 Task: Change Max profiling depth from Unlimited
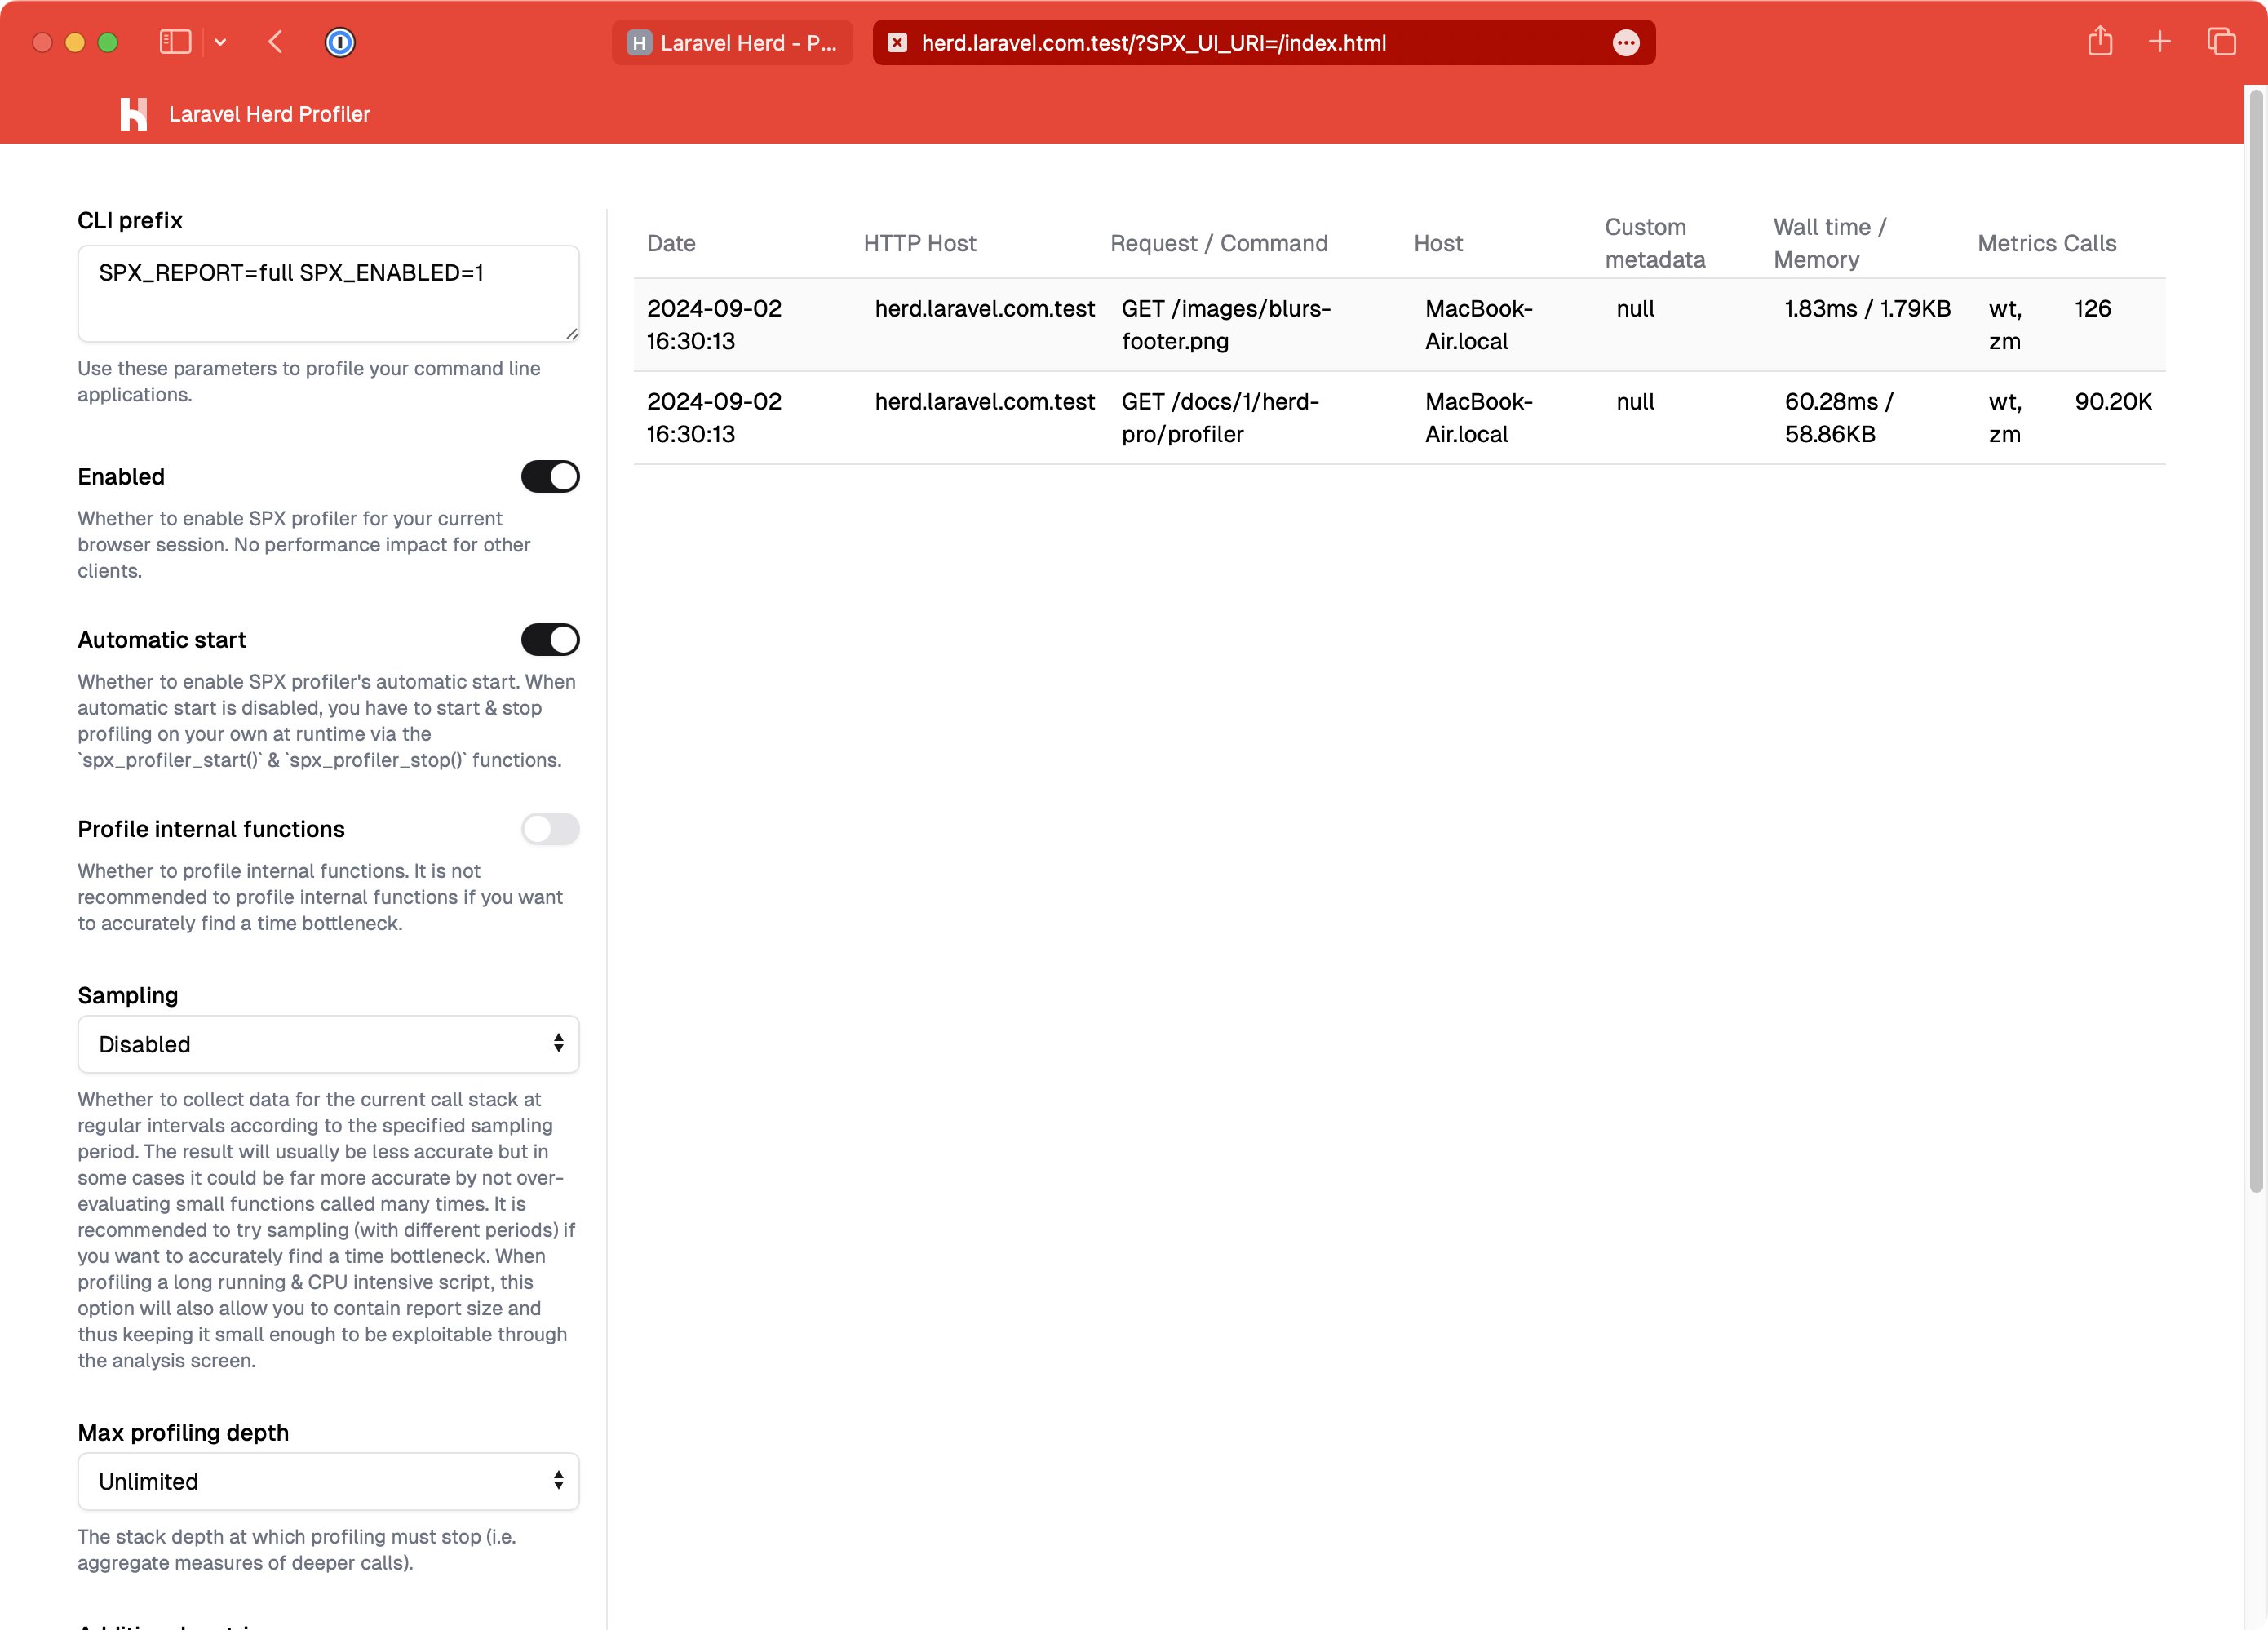coord(328,1481)
